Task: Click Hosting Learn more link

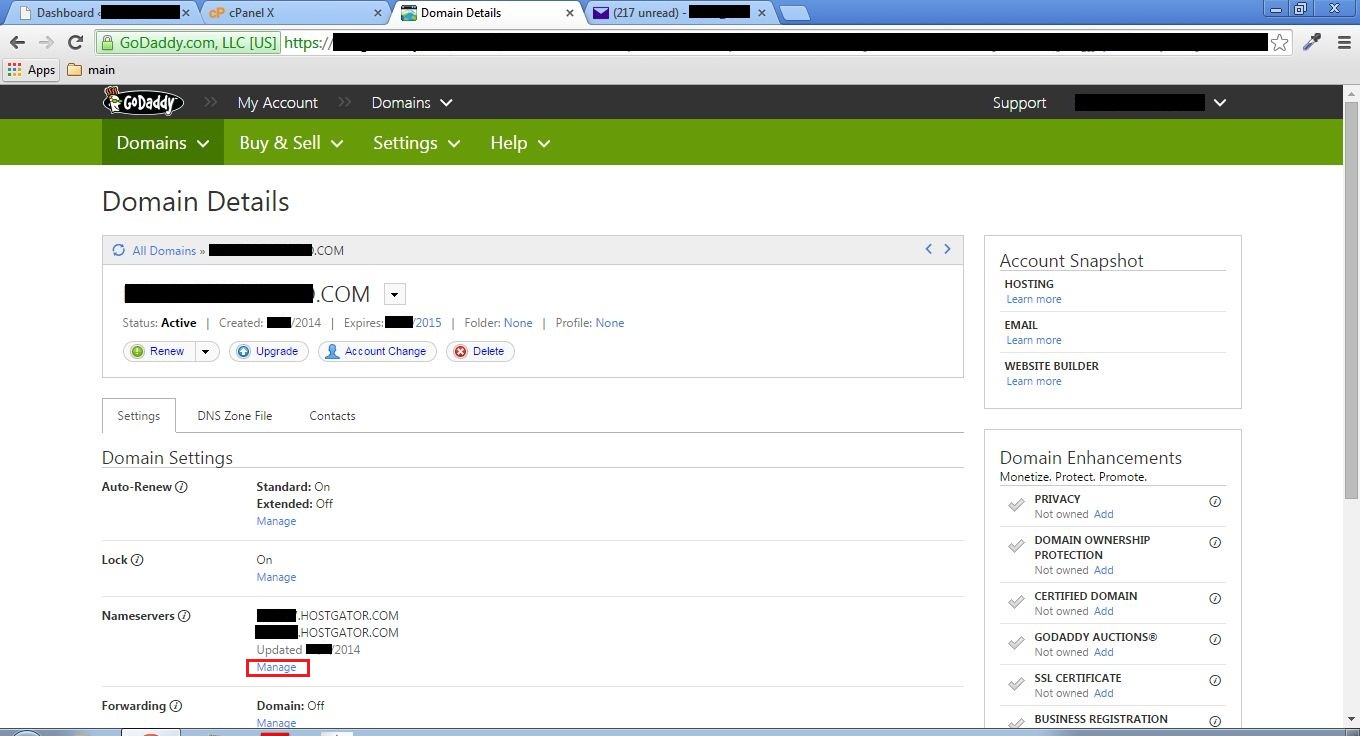Action: [1034, 299]
